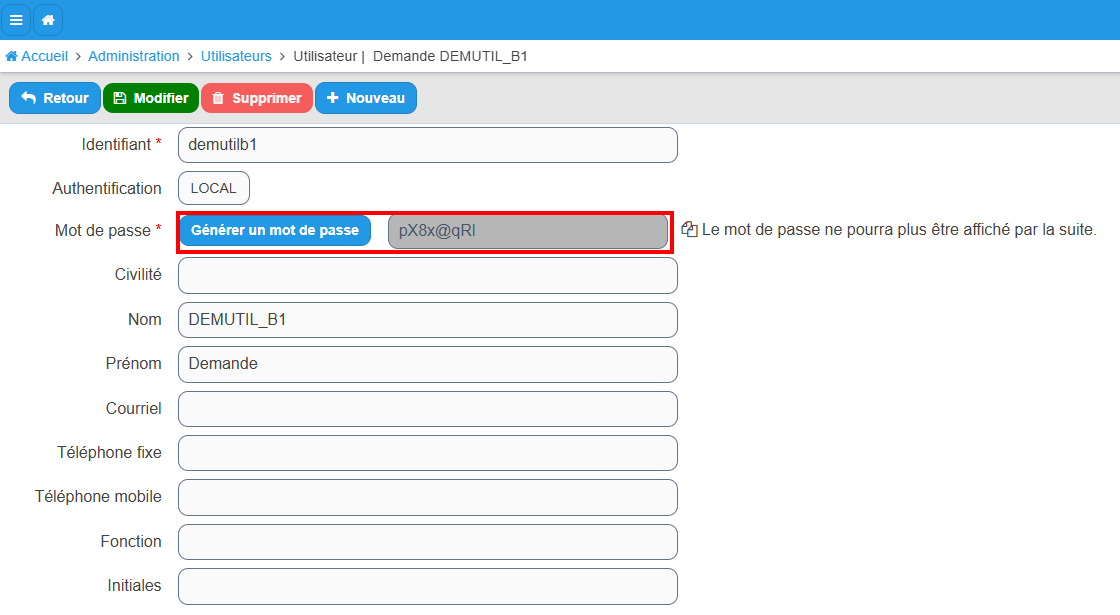This screenshot has height=615, width=1120.
Task: Save changes with the Modifier button
Action: pos(151,98)
